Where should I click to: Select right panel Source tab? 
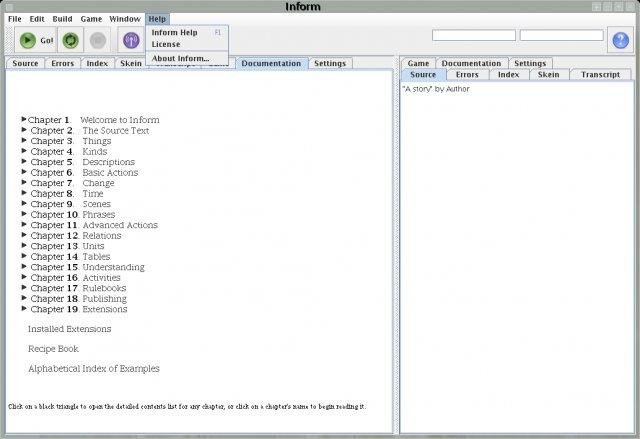423,75
